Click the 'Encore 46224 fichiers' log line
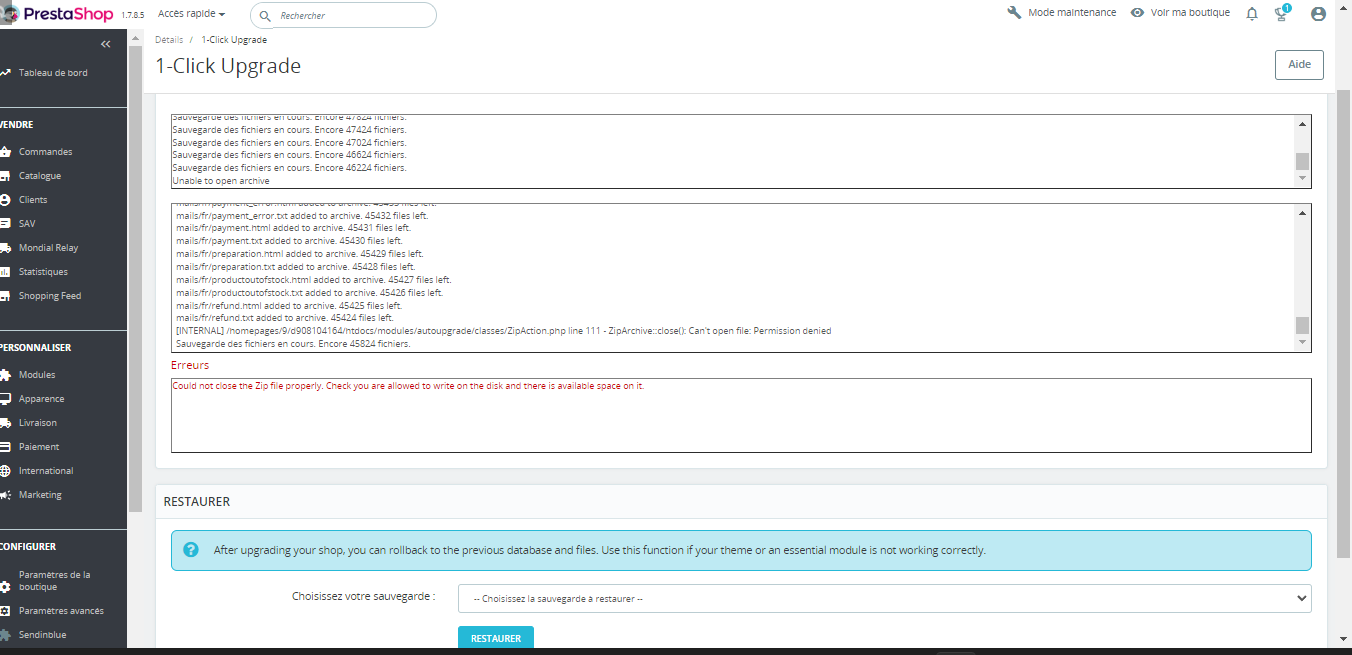Viewport: 1352px width, 655px height. click(x=289, y=168)
